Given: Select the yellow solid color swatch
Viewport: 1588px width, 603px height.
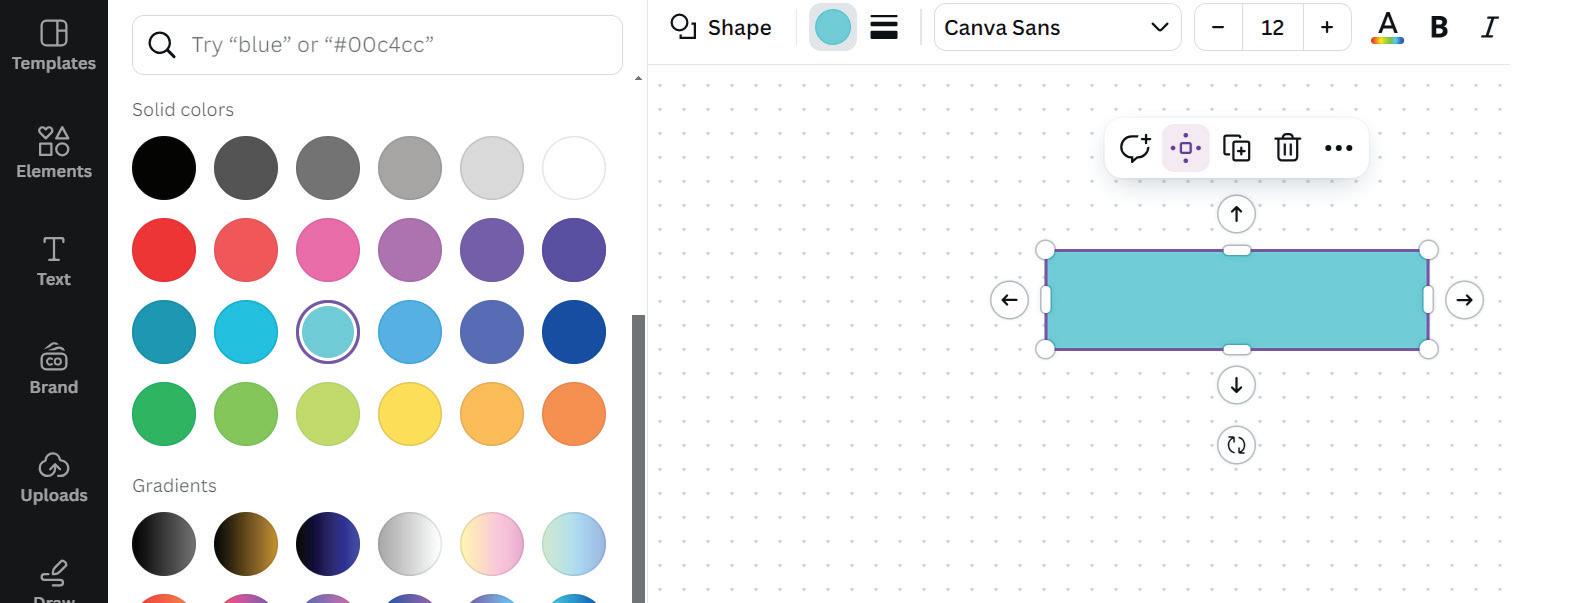Looking at the screenshot, I should tap(410, 414).
